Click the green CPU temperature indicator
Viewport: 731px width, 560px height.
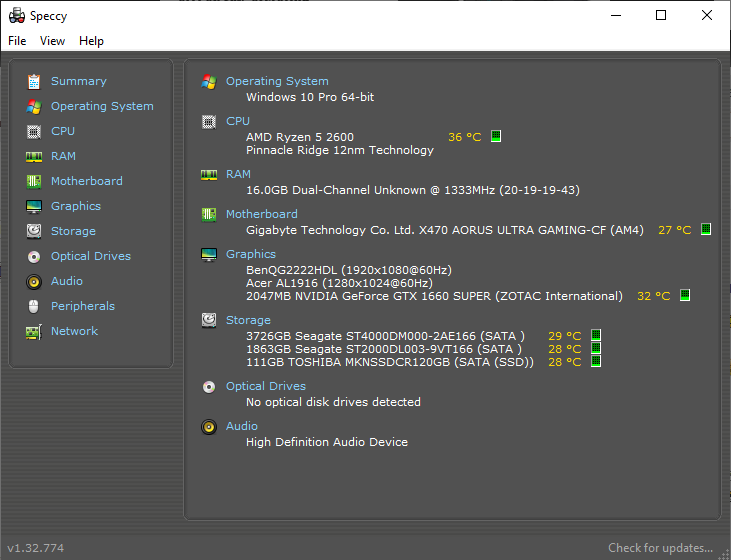496,137
